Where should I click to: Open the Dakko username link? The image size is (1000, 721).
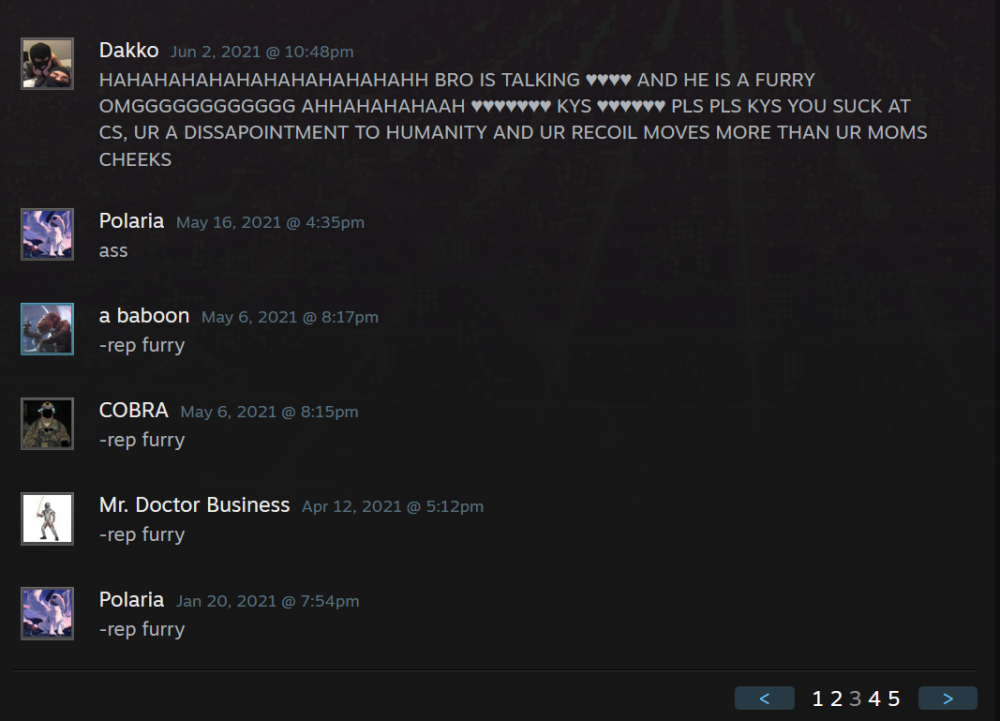[x=129, y=50]
